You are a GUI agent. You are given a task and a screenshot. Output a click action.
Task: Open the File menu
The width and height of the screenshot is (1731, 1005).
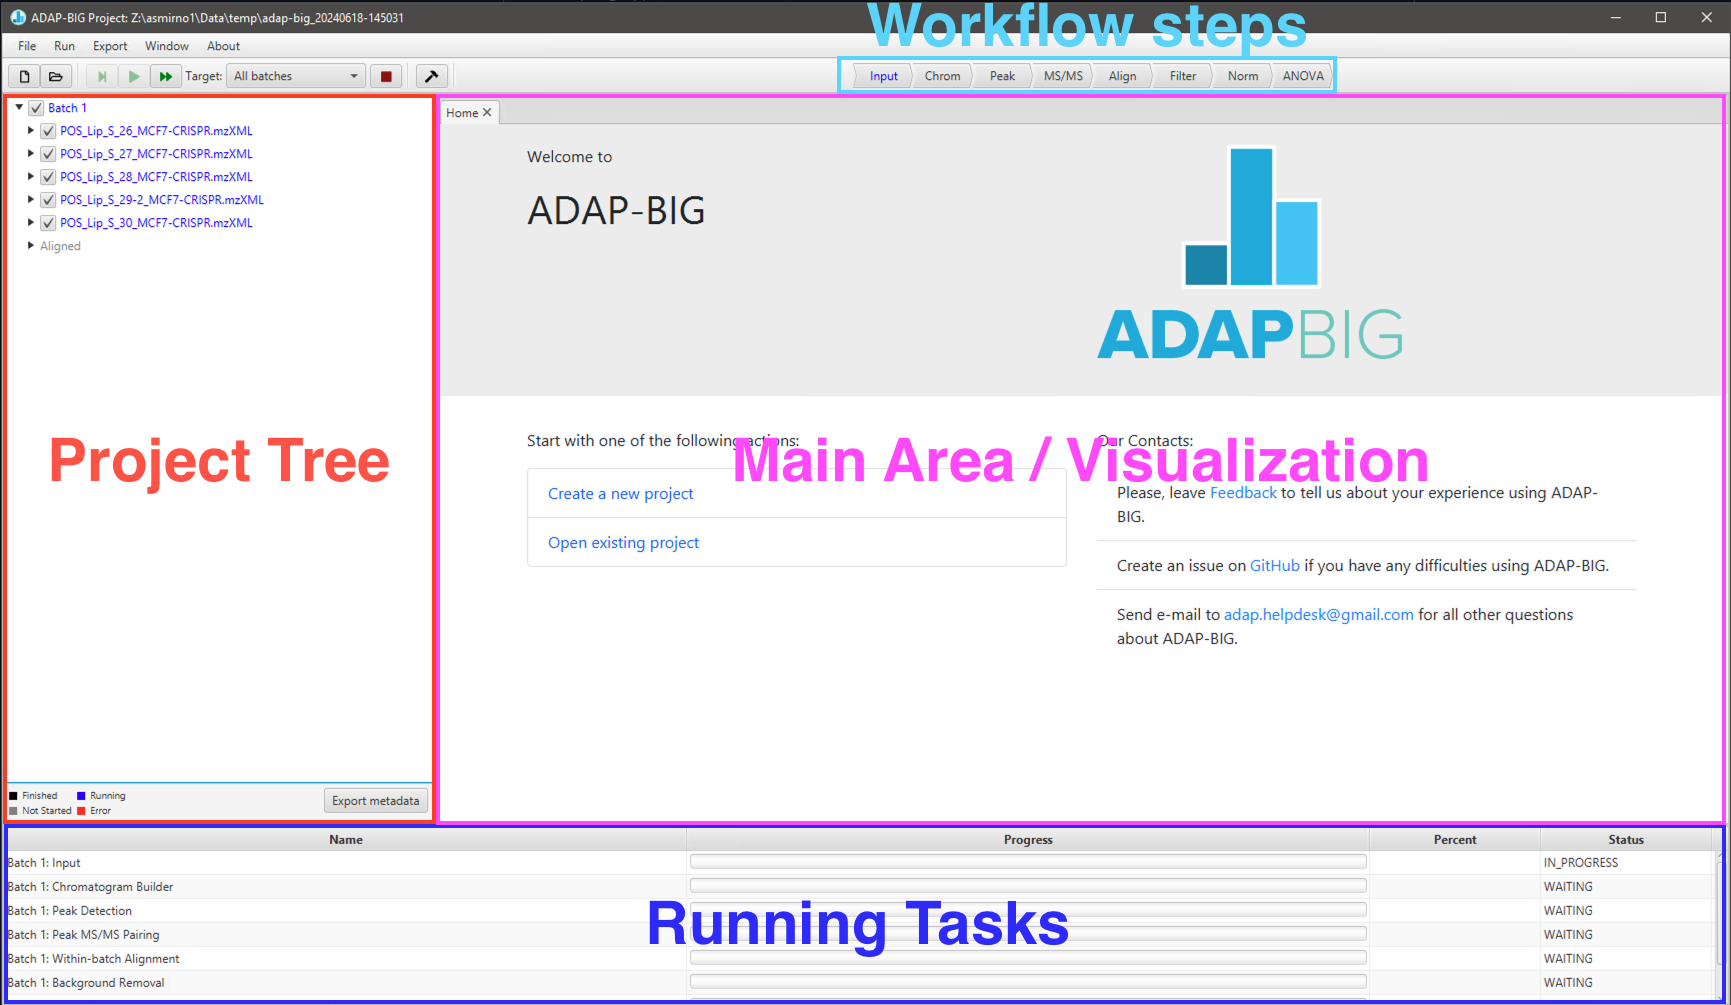coord(27,46)
